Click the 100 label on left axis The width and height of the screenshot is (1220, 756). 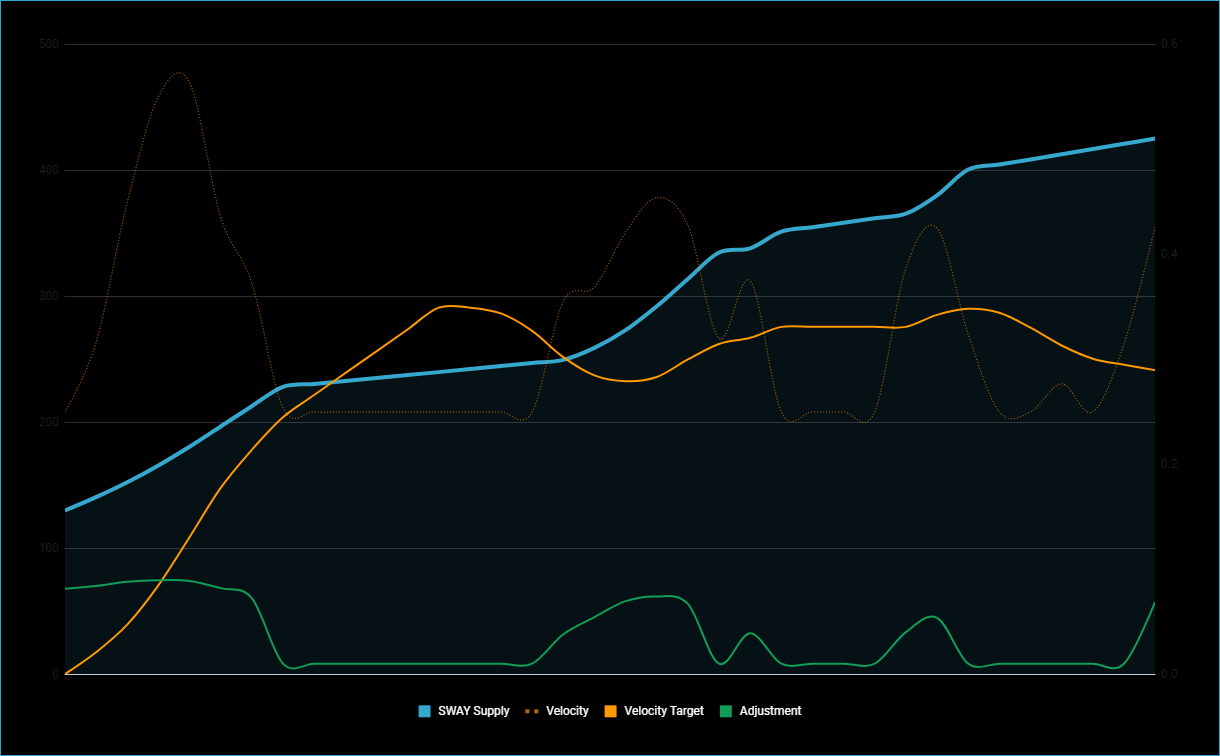(48, 548)
